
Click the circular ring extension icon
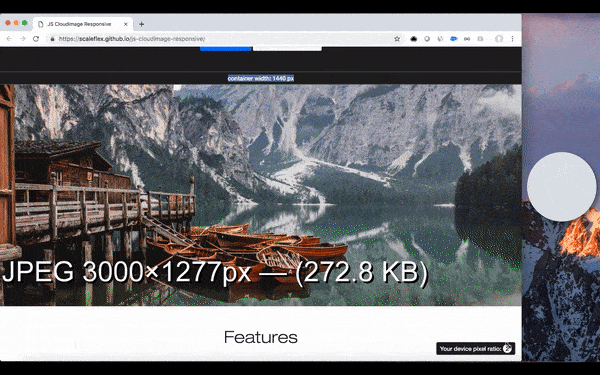427,39
